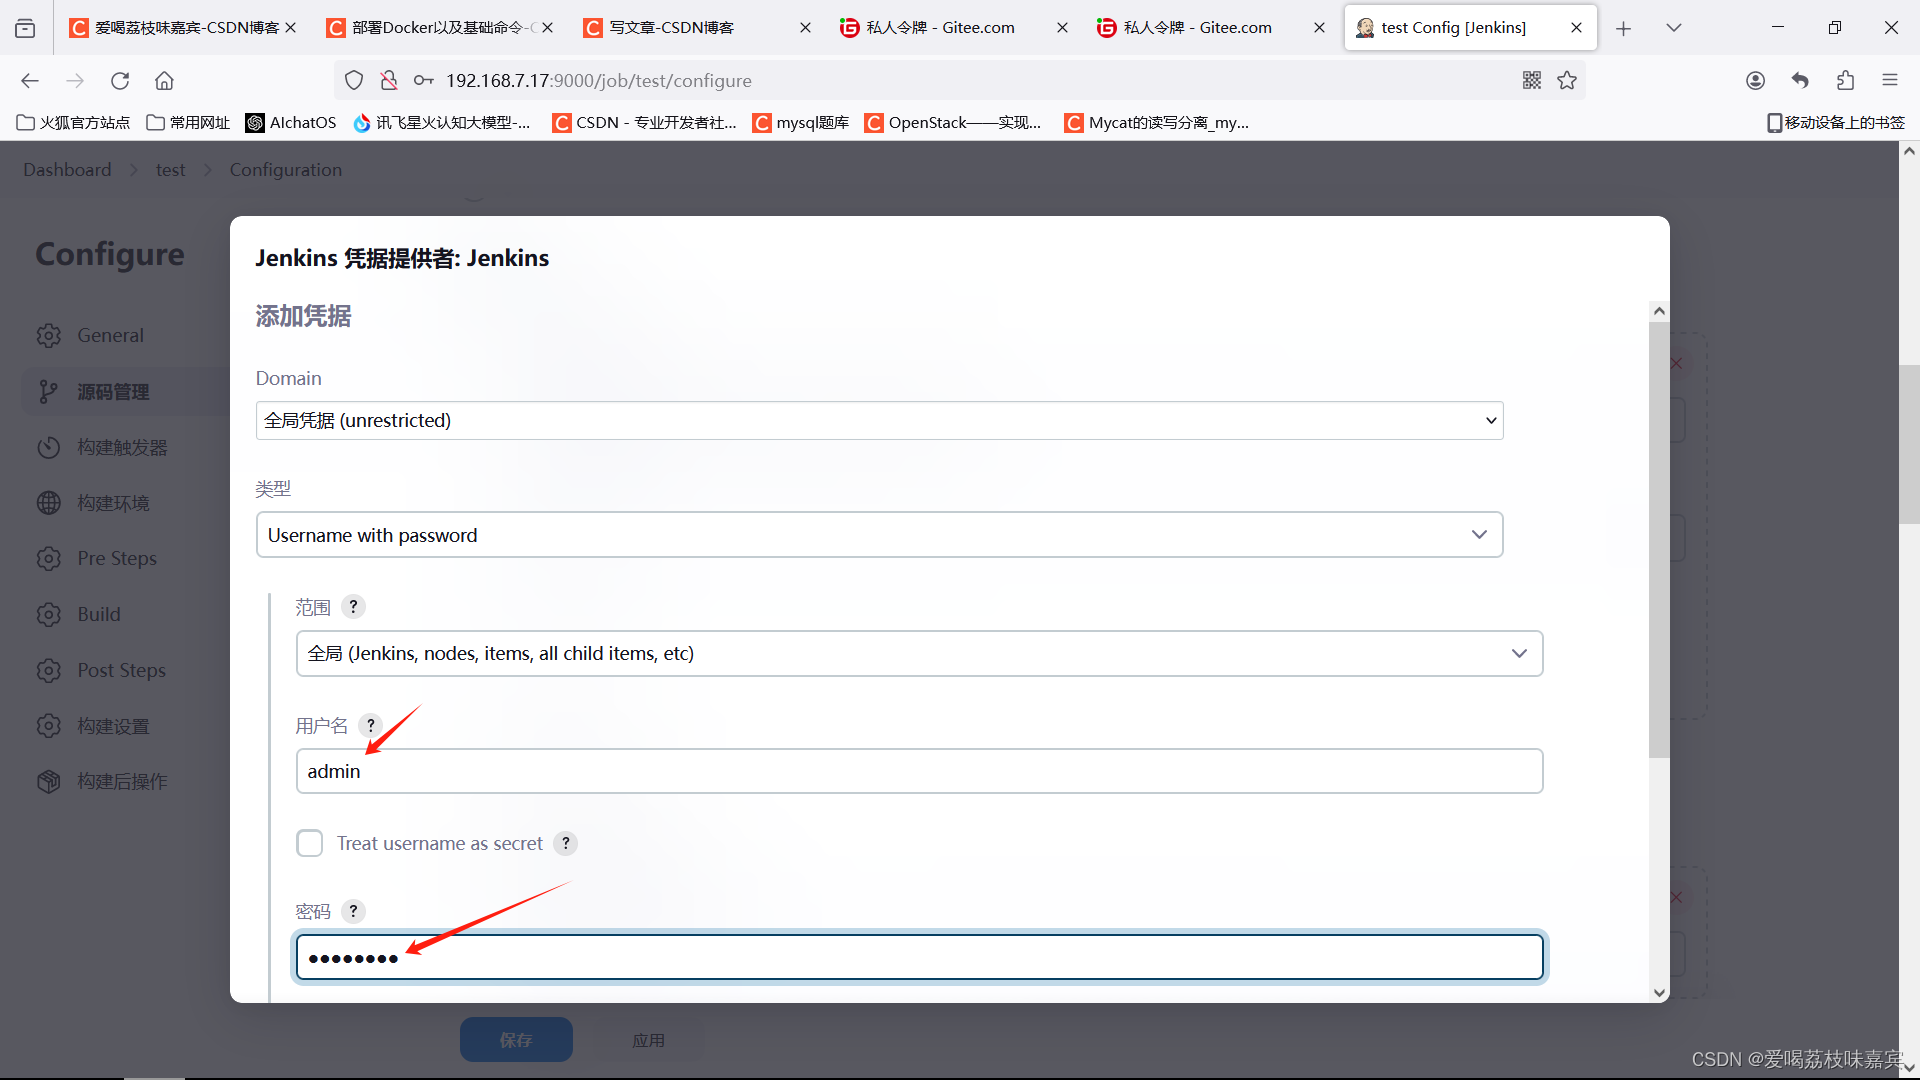1920x1080 pixels.
Task: Click the 用户名 admin input field
Action: (920, 771)
